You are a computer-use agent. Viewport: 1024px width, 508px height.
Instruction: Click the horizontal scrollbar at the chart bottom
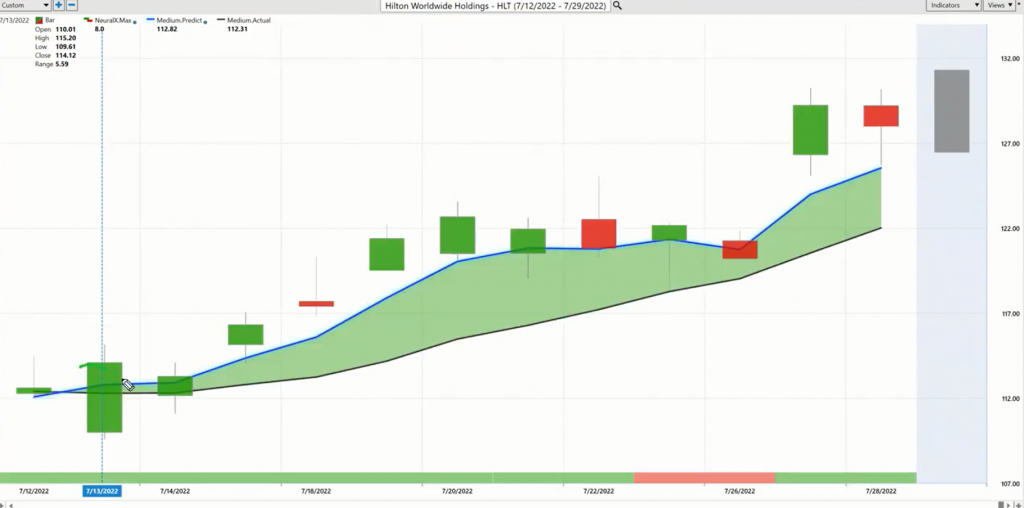click(x=506, y=504)
